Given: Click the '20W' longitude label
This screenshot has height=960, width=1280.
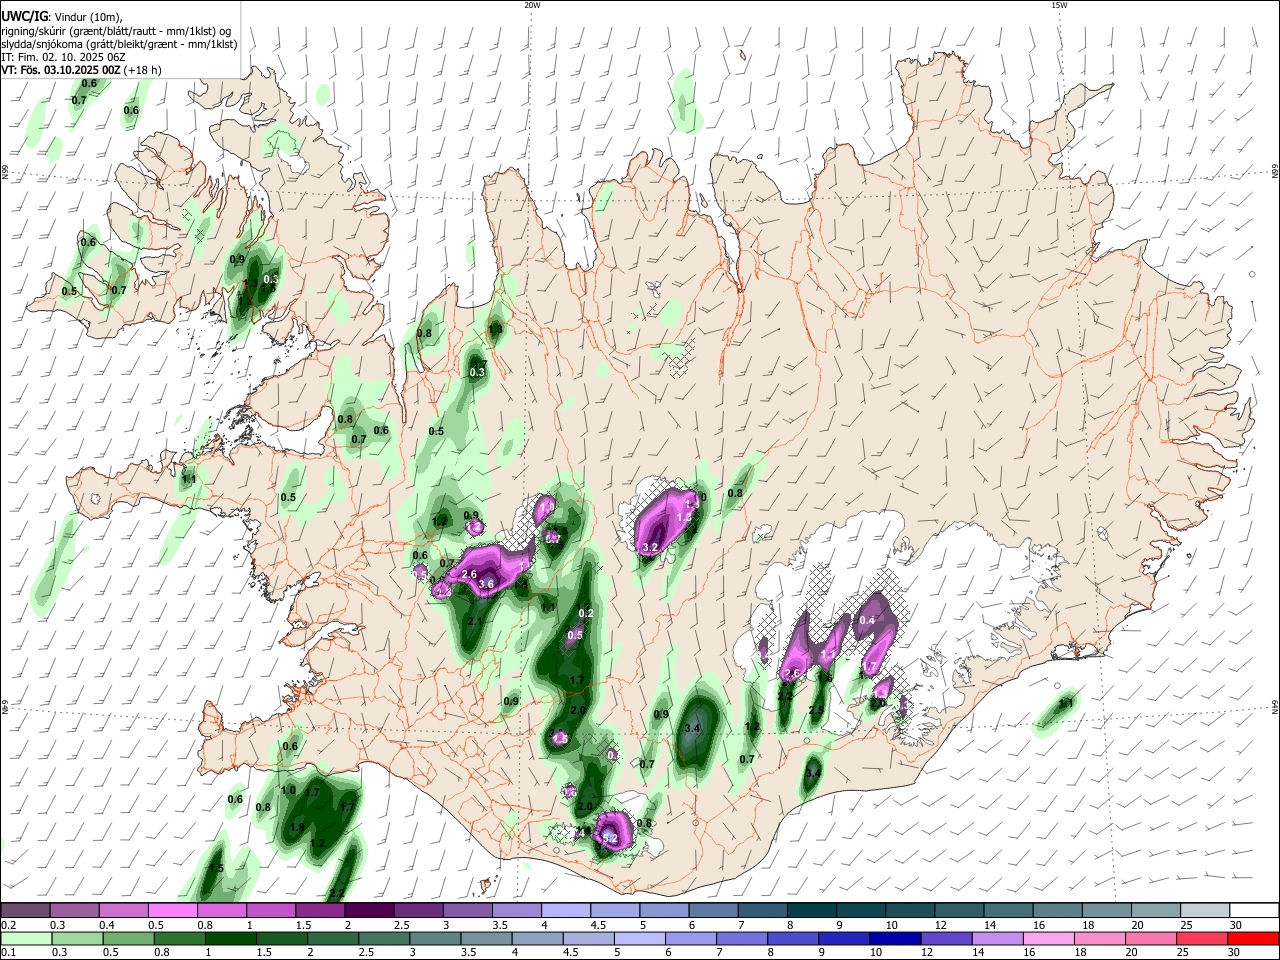Looking at the screenshot, I should 532,5.
